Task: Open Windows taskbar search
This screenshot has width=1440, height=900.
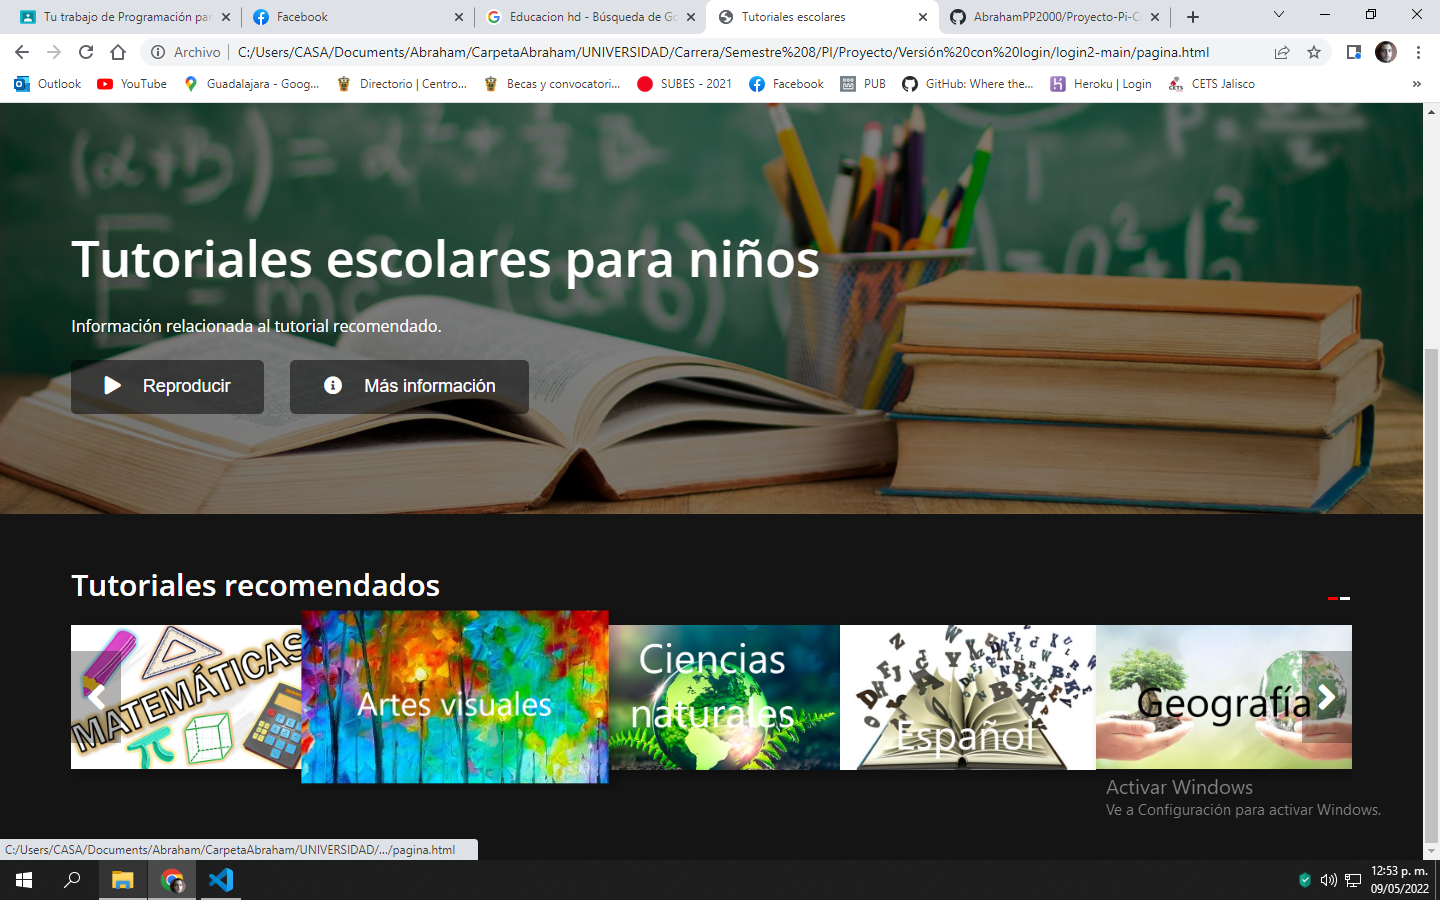Action: pos(72,880)
